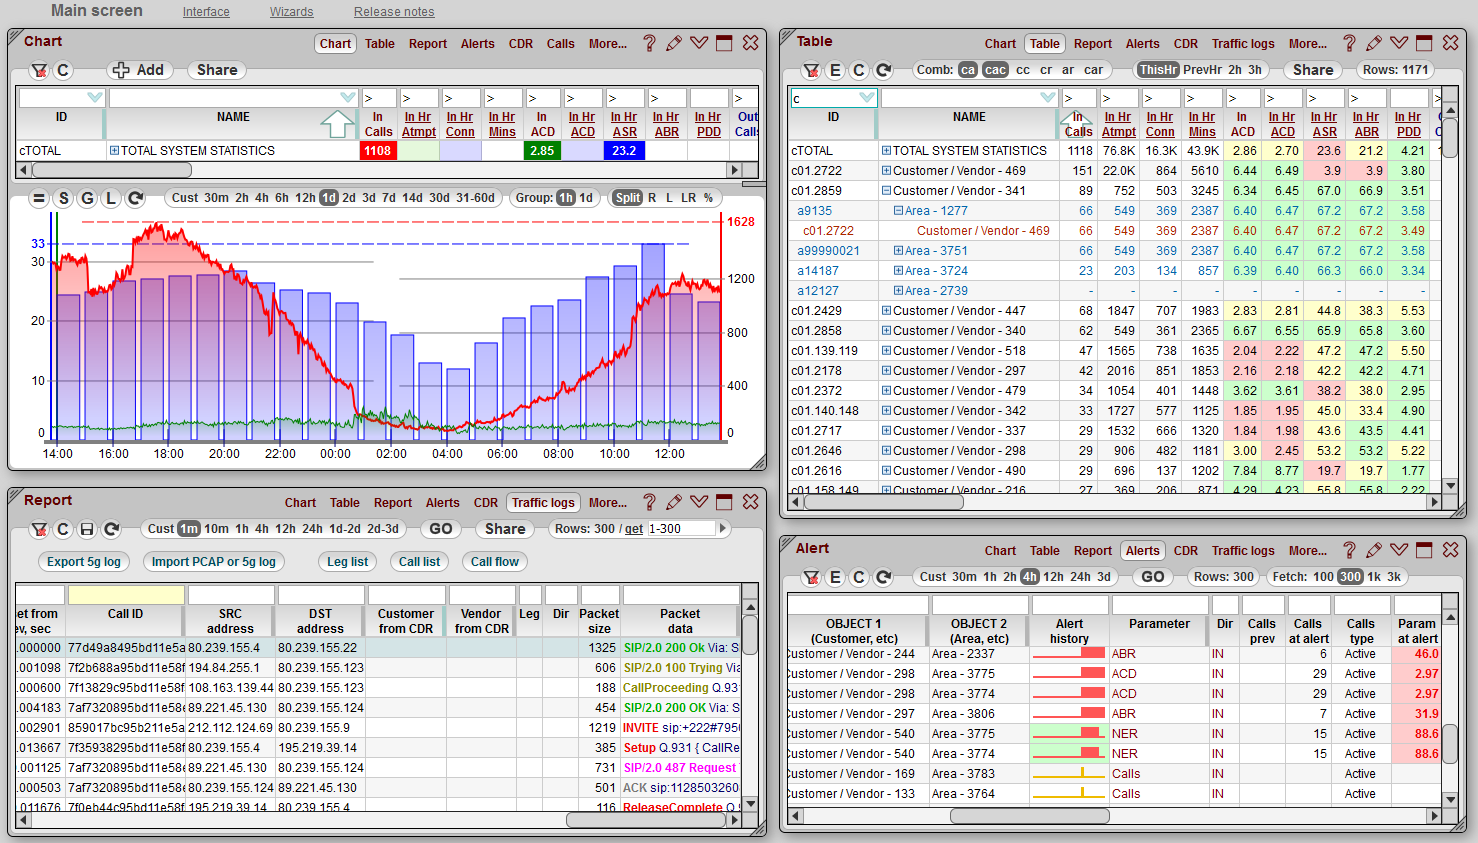The image size is (1478, 843).
Task: Click the E icon in the Alert panel toolbar
Action: 837,578
